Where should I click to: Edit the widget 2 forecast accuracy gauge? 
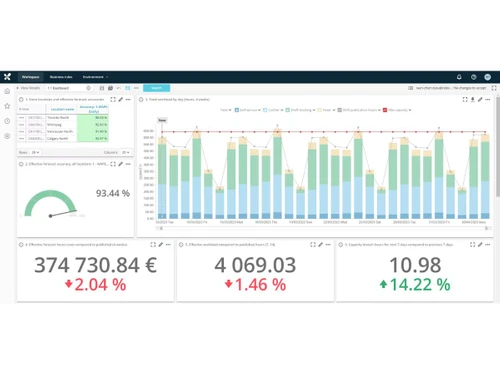click(x=121, y=164)
